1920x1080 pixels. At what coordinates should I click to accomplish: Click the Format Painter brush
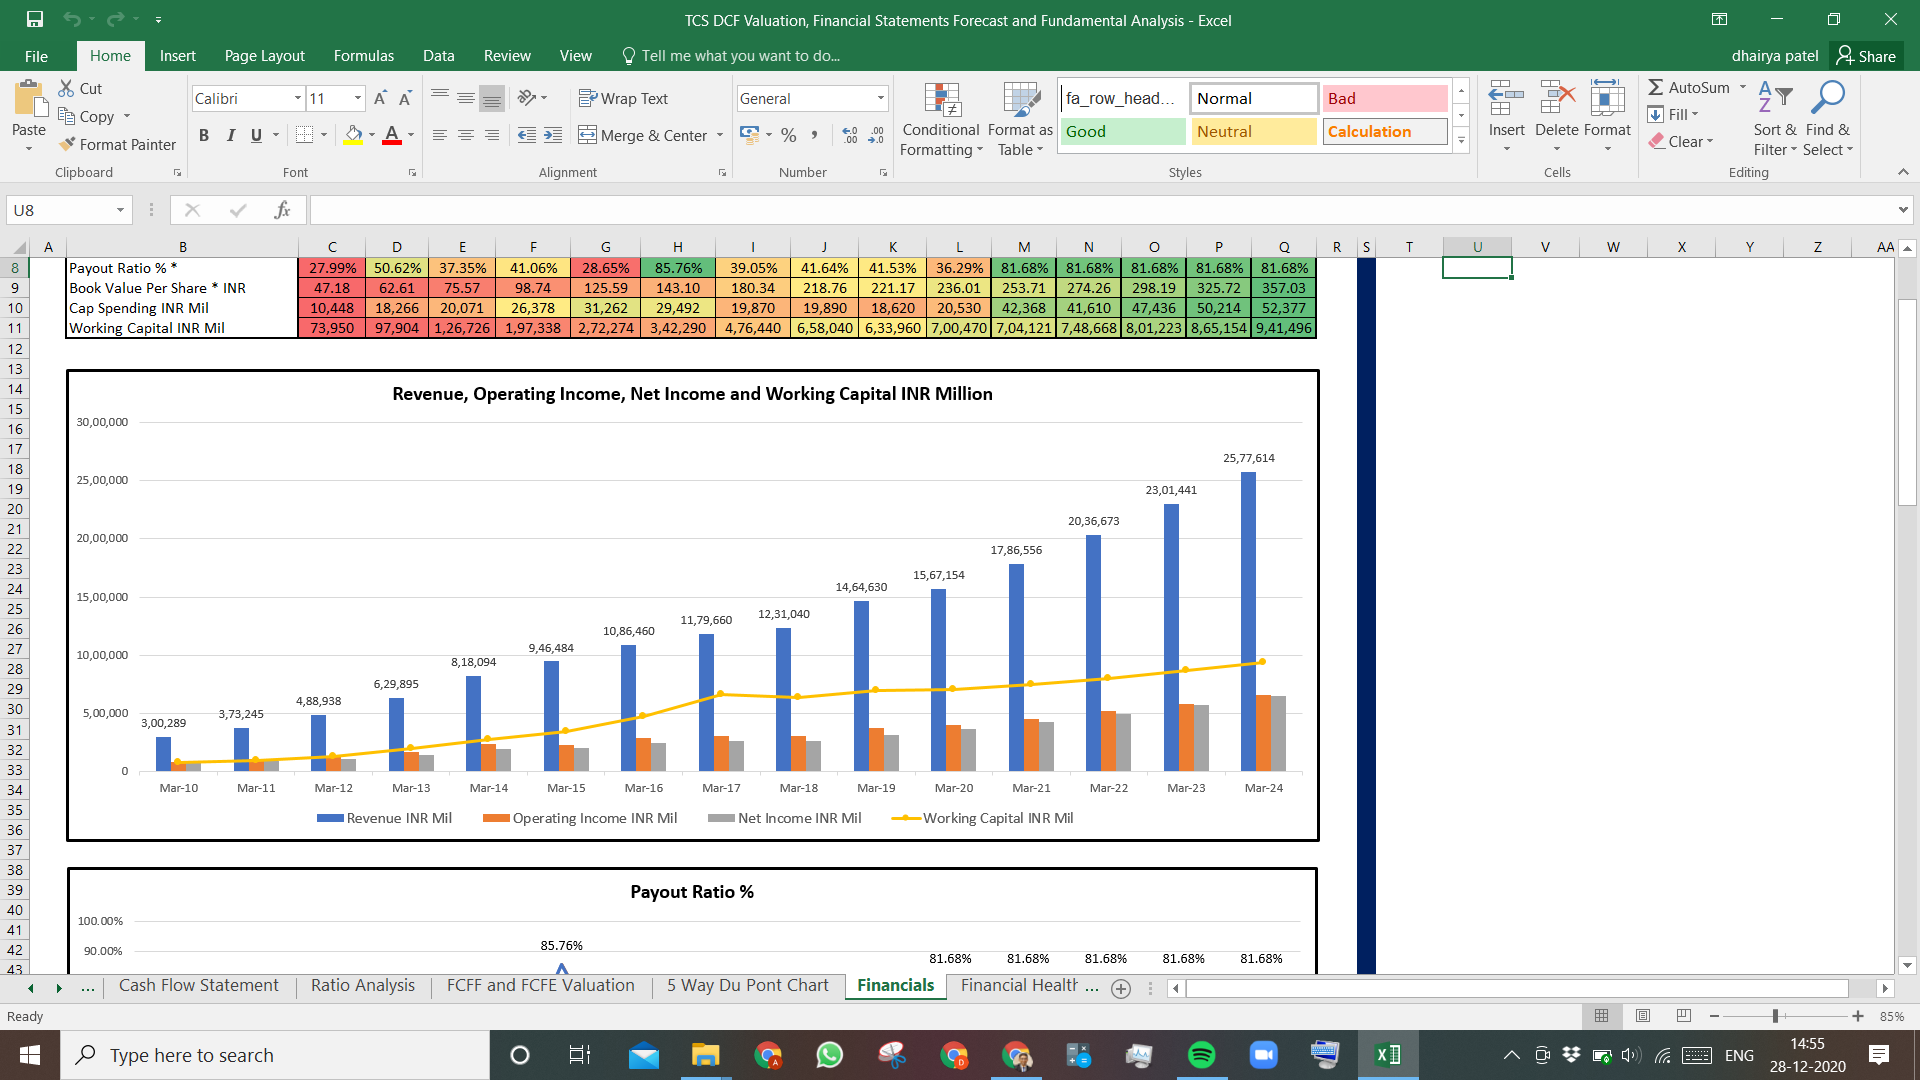click(x=67, y=144)
